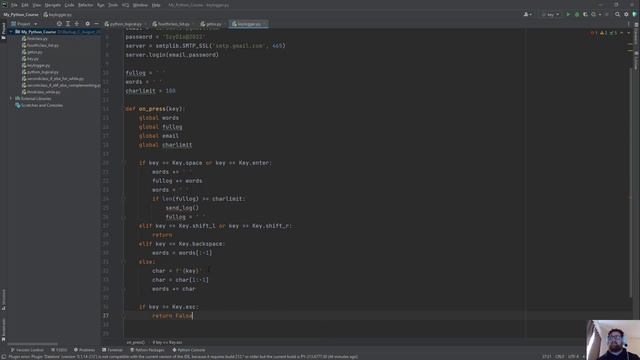The image size is (640, 360).
Task: Open the Run menu
Action: pyautogui.click(x=100, y=5)
